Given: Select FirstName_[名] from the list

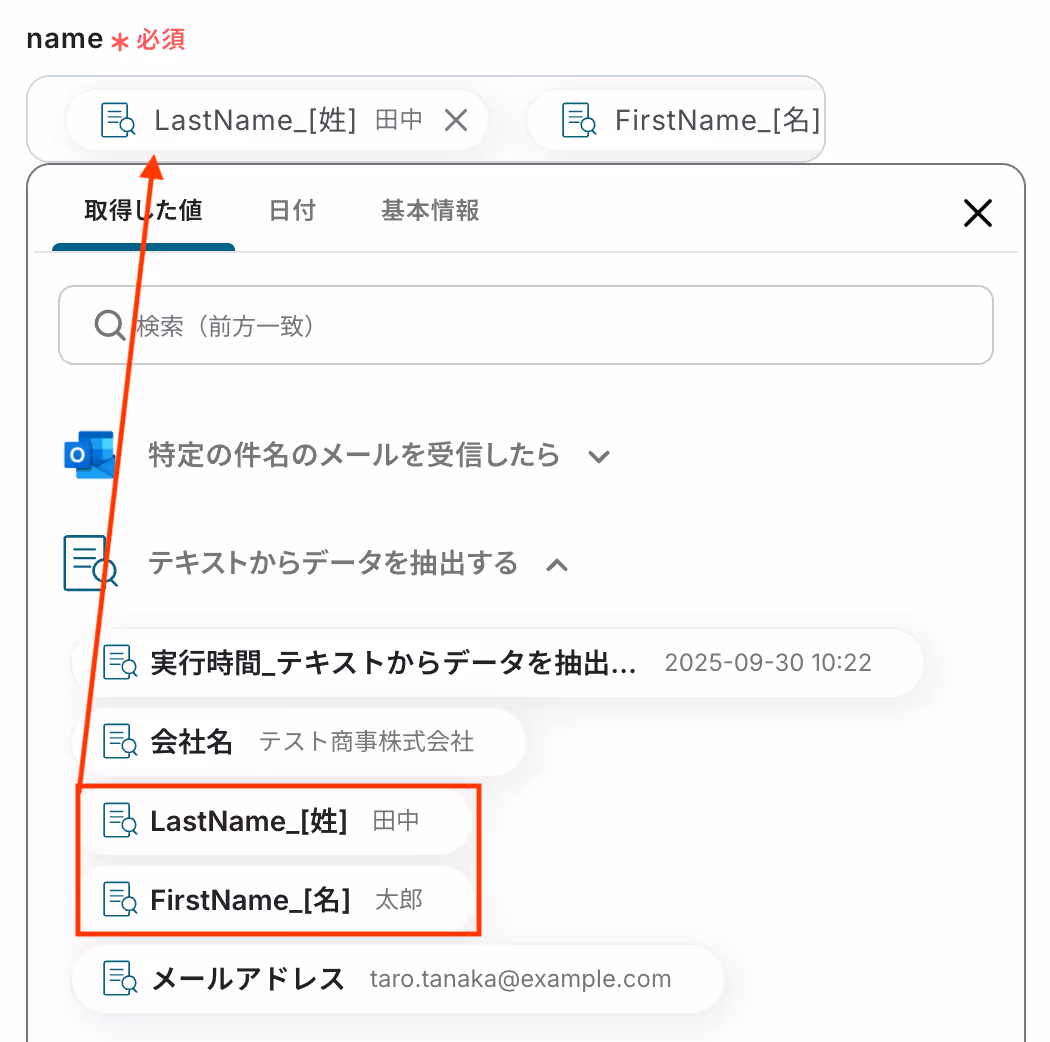Looking at the screenshot, I should pyautogui.click(x=273, y=900).
